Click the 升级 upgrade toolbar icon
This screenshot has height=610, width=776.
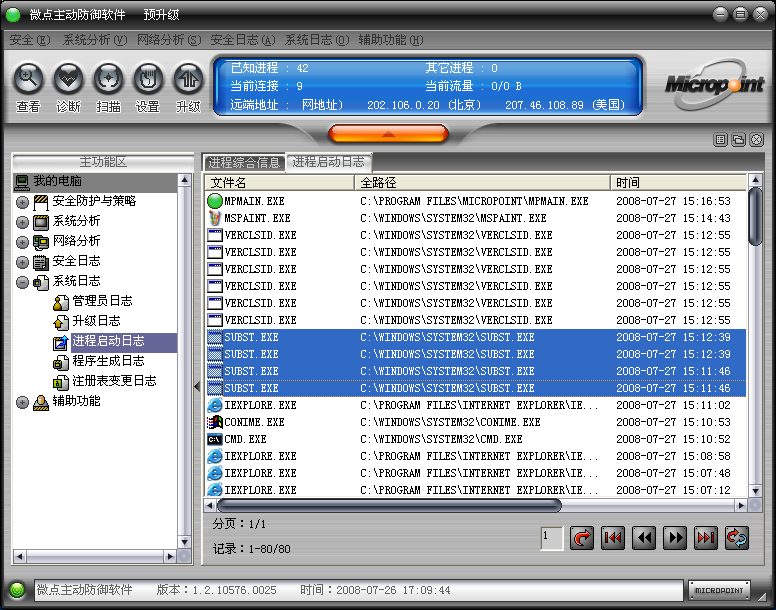point(188,79)
